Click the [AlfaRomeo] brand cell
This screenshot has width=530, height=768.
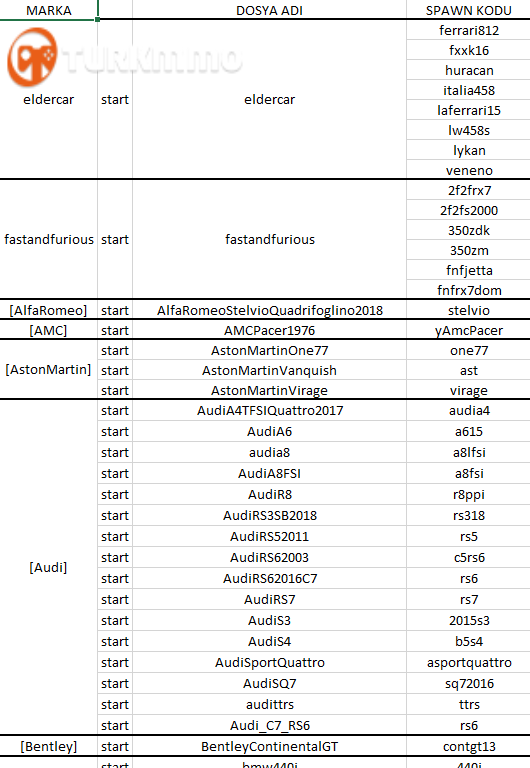click(x=48, y=310)
